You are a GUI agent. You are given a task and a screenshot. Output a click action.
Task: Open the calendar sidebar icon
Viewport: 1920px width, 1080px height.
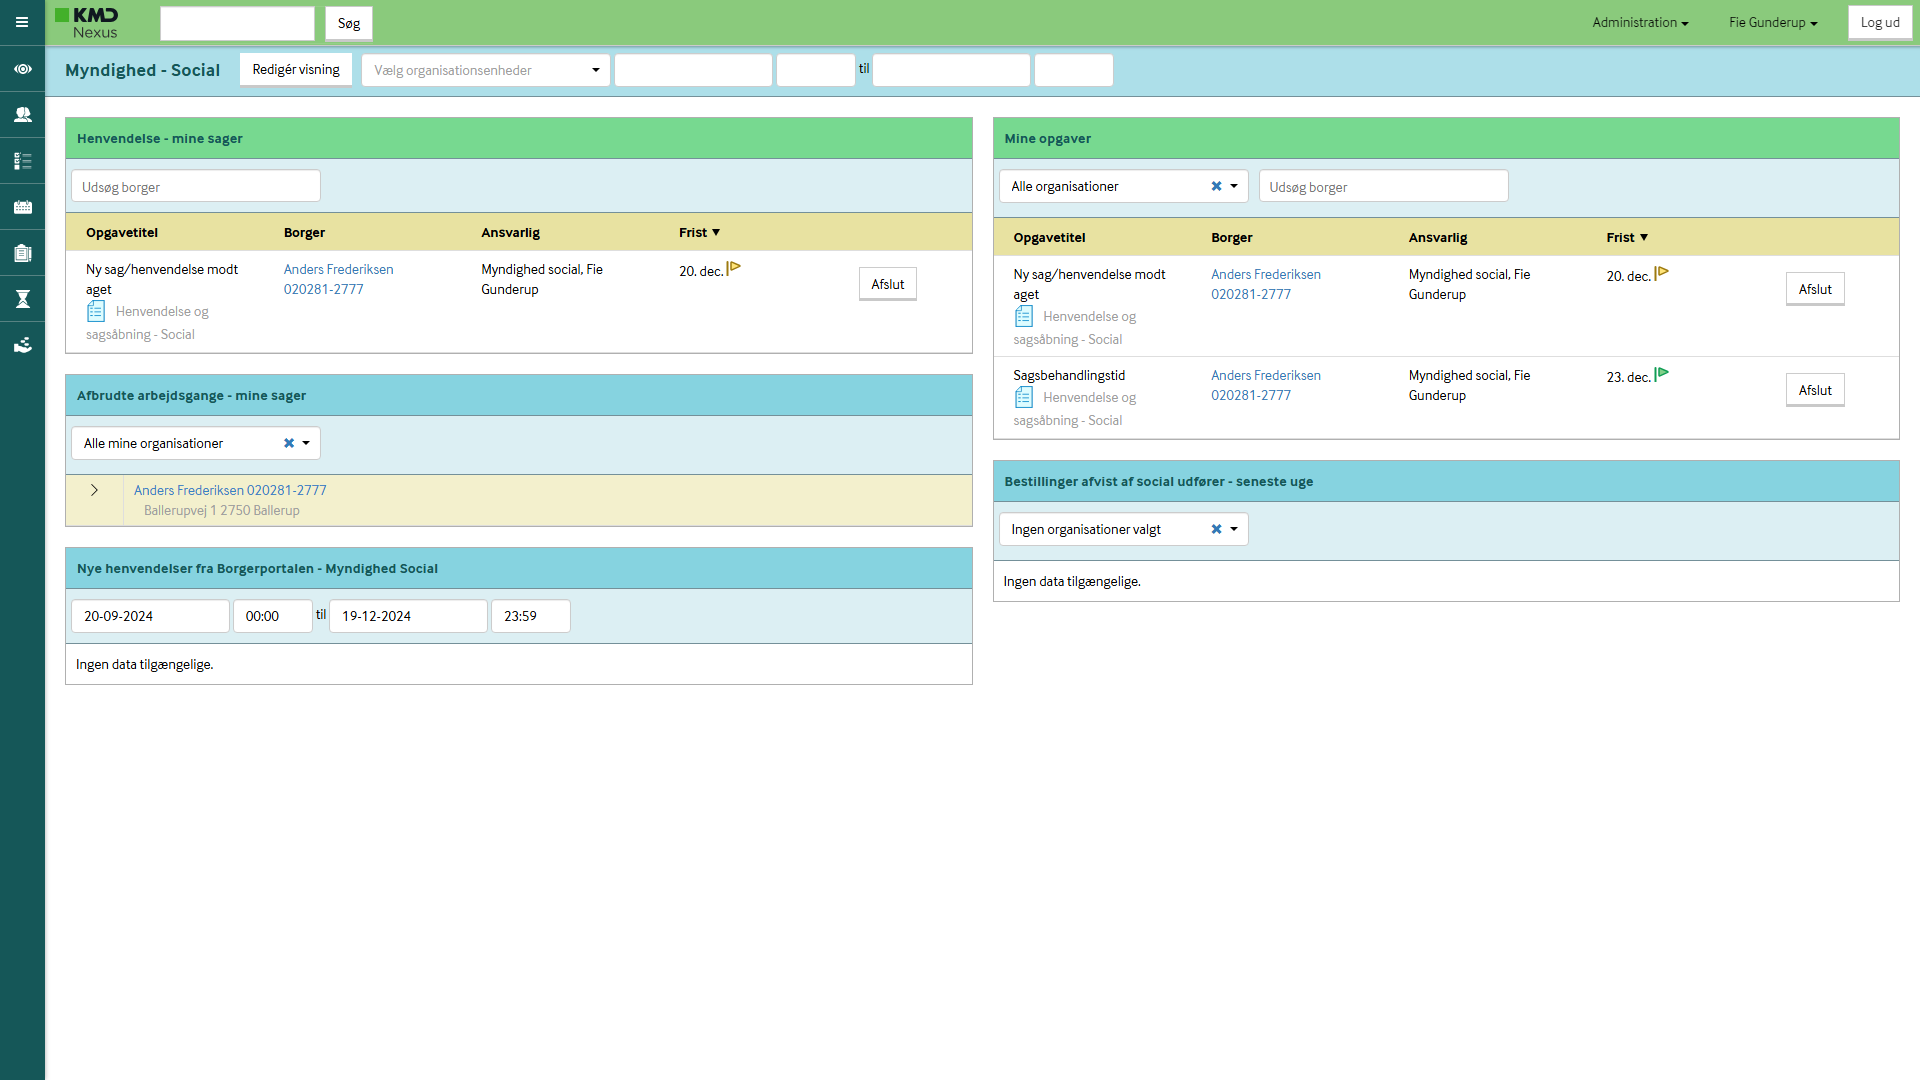[x=22, y=207]
